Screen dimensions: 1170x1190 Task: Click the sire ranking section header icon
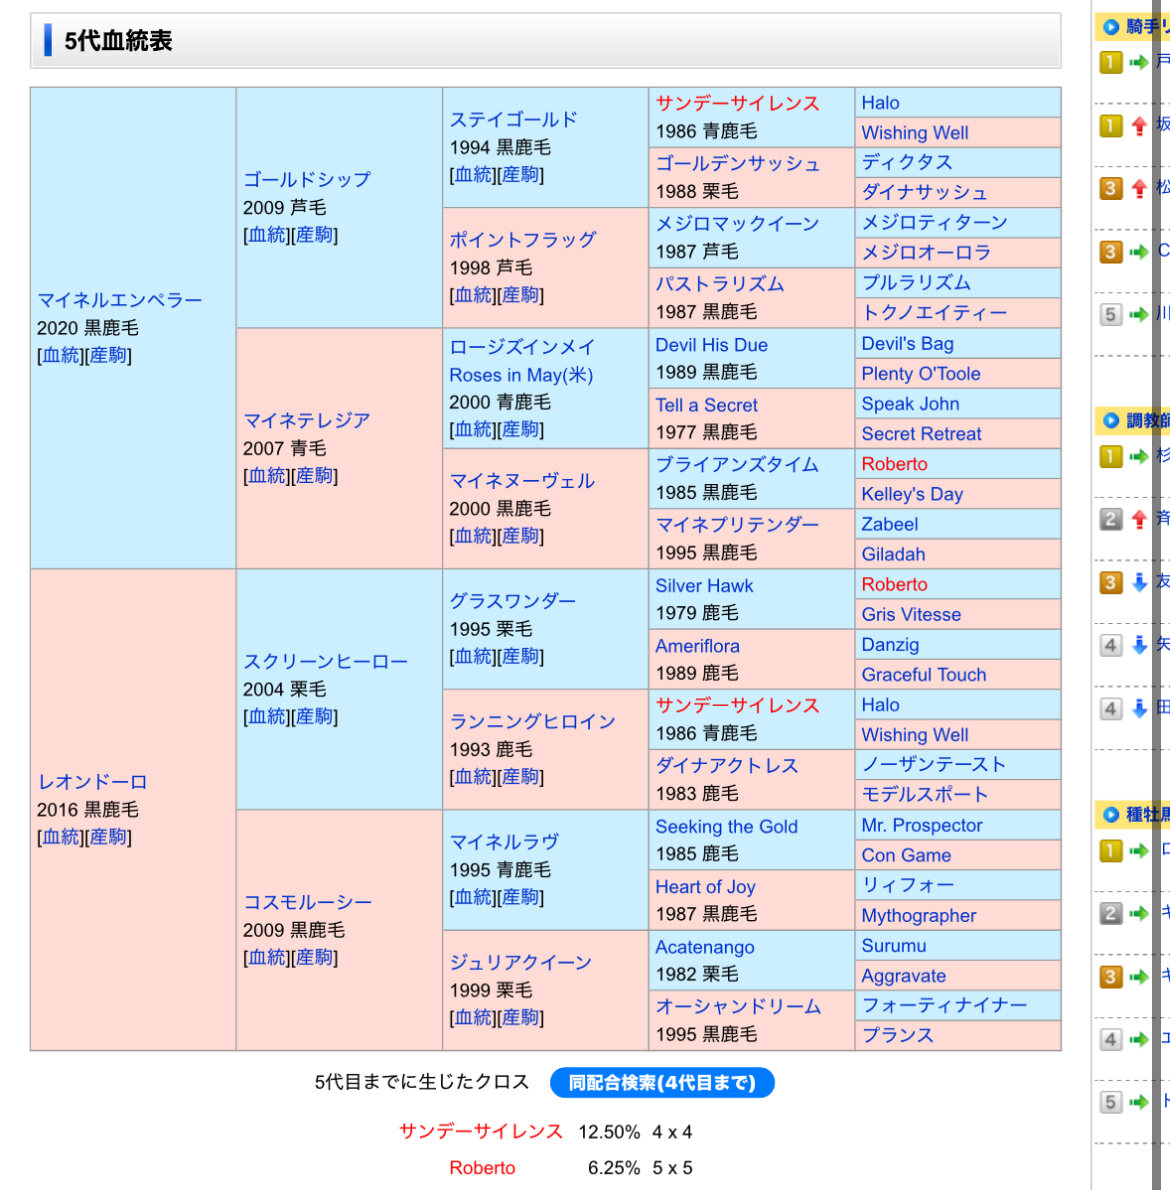[x=1110, y=814]
